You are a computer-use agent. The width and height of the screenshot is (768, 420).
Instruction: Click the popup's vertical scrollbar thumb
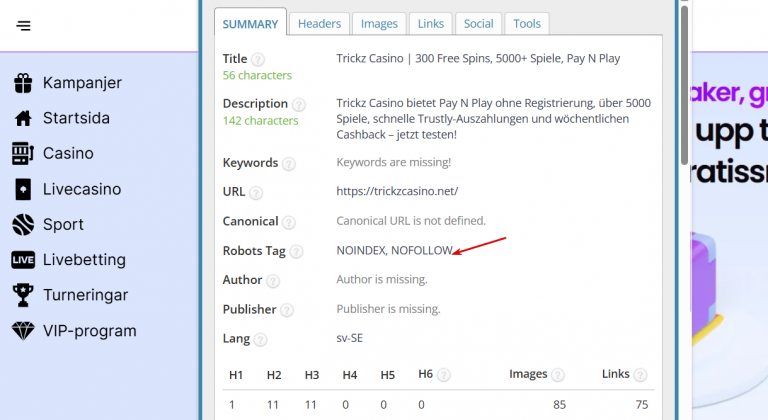tap(684, 85)
